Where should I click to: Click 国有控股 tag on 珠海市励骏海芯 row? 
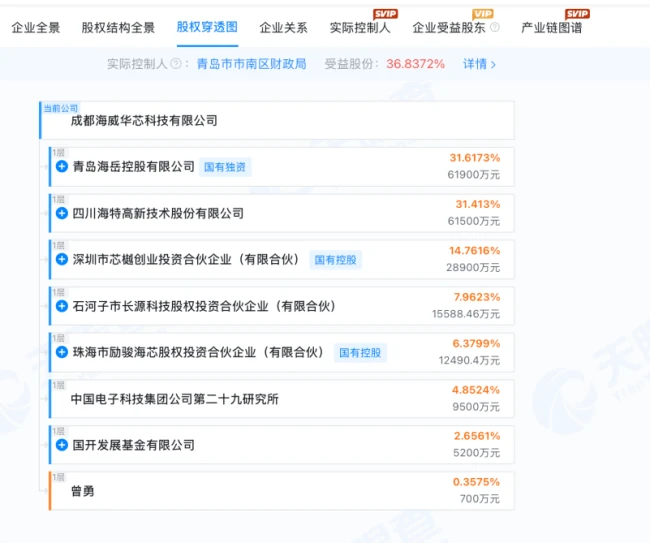(x=360, y=353)
